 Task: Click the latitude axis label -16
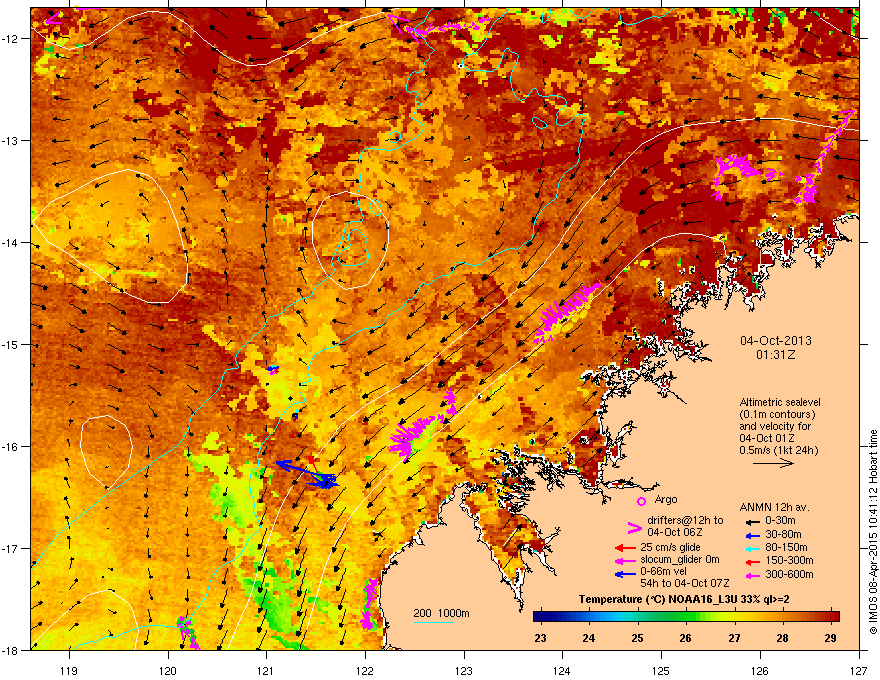point(11,447)
